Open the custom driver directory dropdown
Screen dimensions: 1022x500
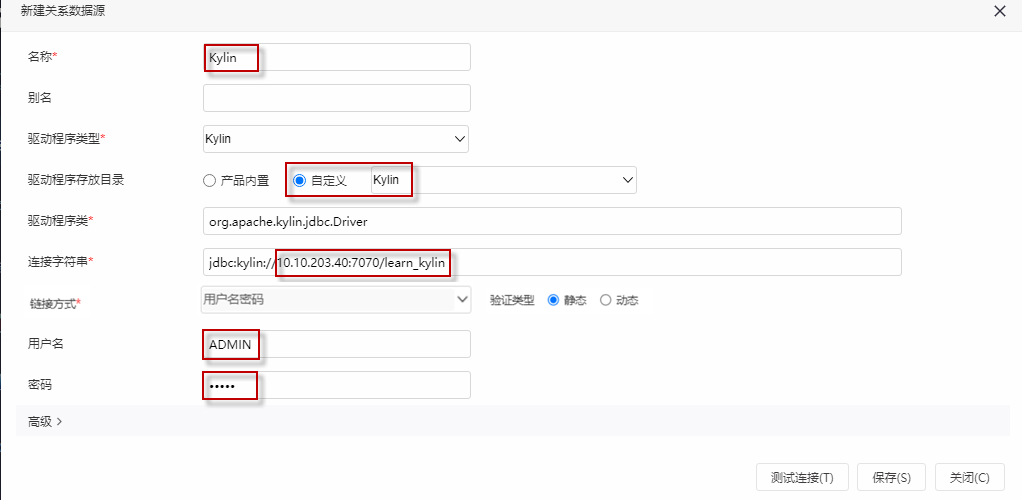point(503,180)
